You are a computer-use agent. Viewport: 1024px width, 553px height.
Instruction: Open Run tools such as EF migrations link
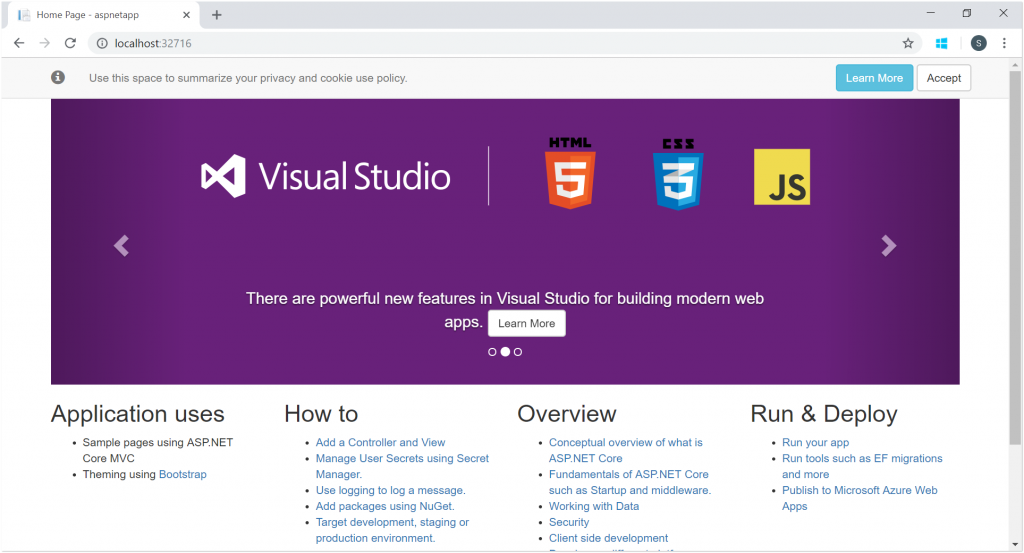click(862, 466)
